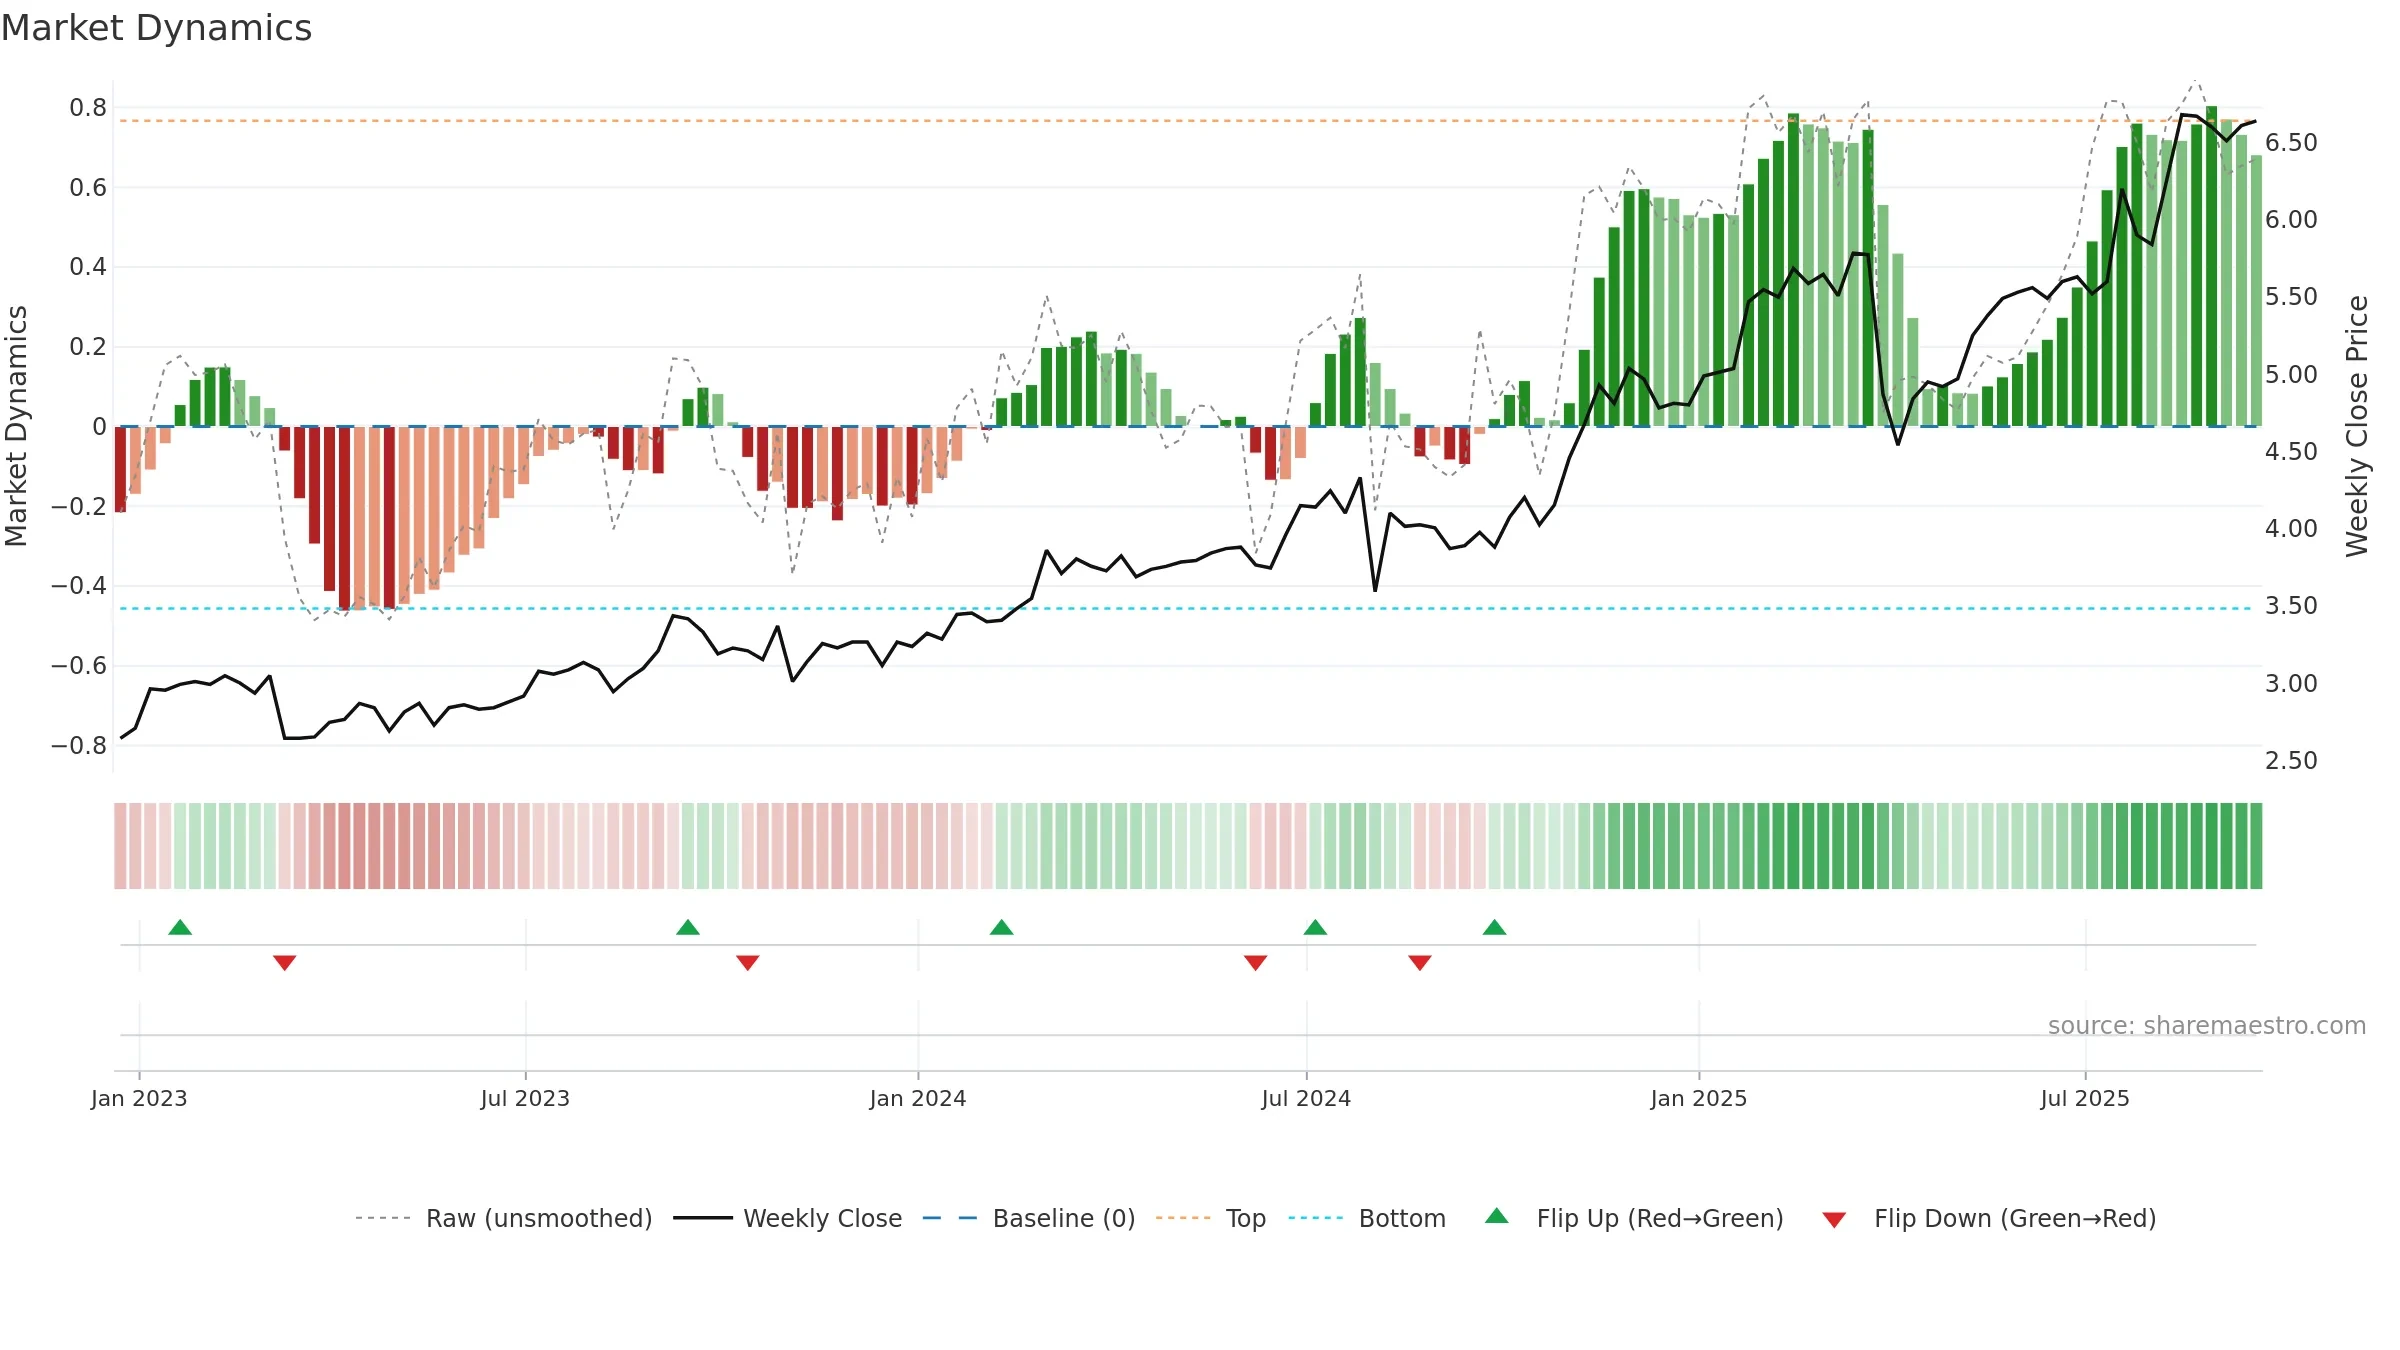Click the Jul 2025 x-axis label
The image size is (2400, 1350).
point(2085,1098)
